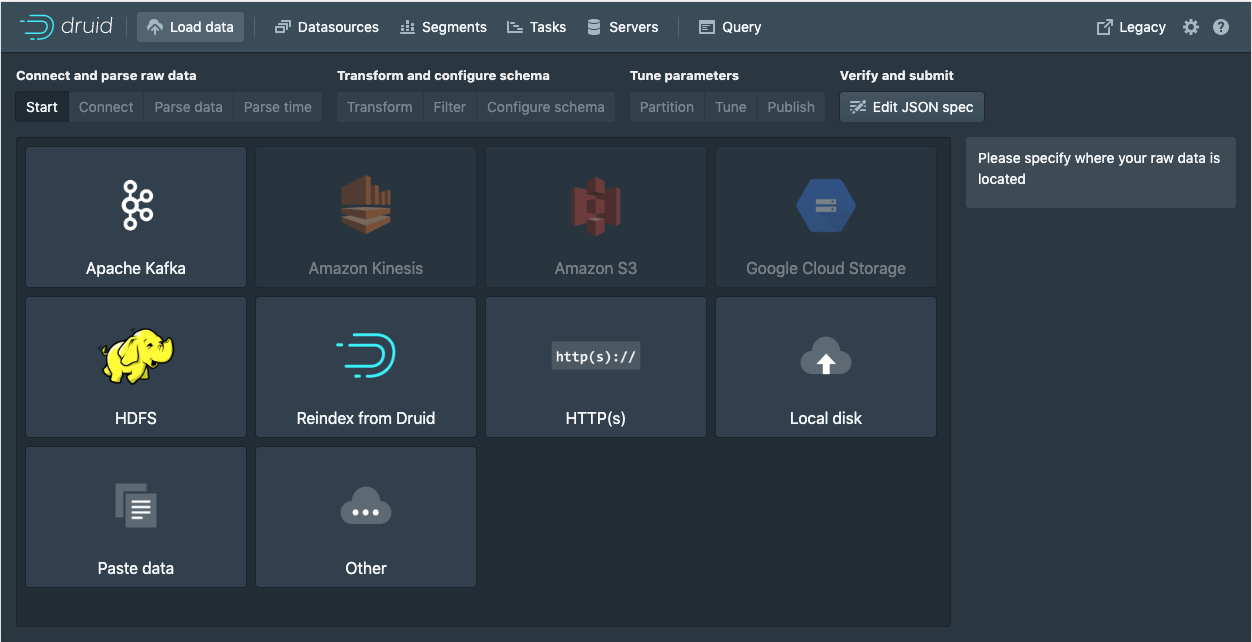
Task: Click the Reindex from Druid label
Action: pyautogui.click(x=366, y=418)
